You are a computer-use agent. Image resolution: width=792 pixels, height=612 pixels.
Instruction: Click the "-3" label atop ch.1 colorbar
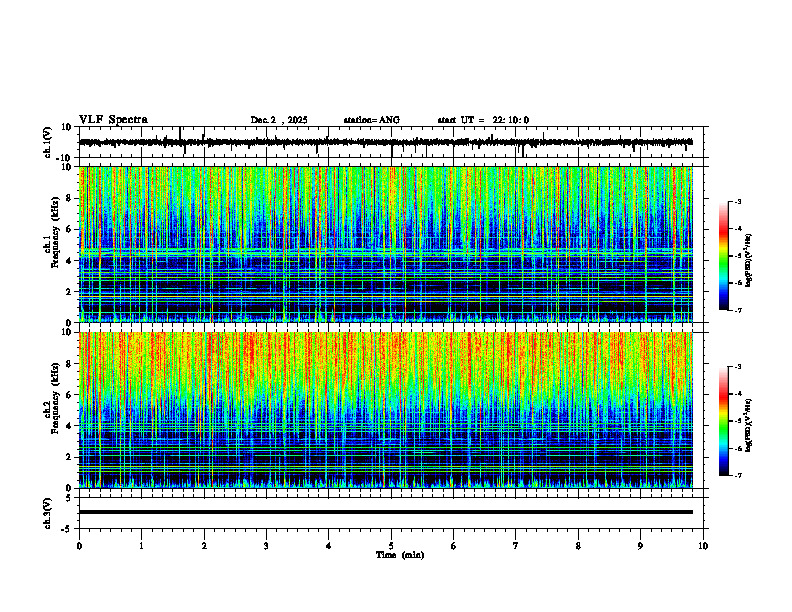pyautogui.click(x=737, y=201)
